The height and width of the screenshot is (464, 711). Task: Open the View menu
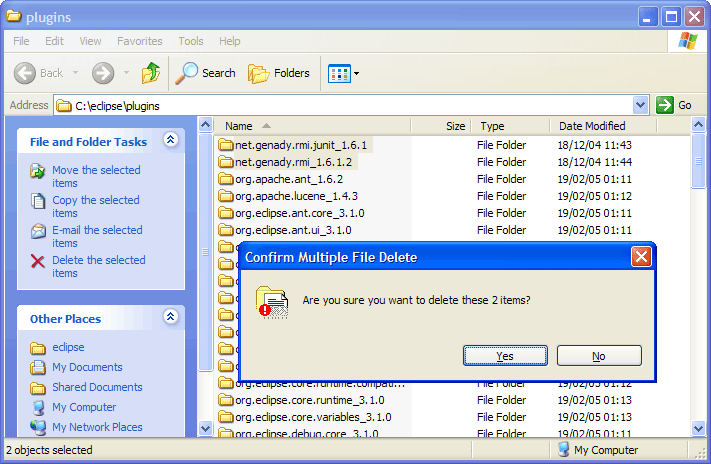pyautogui.click(x=90, y=41)
